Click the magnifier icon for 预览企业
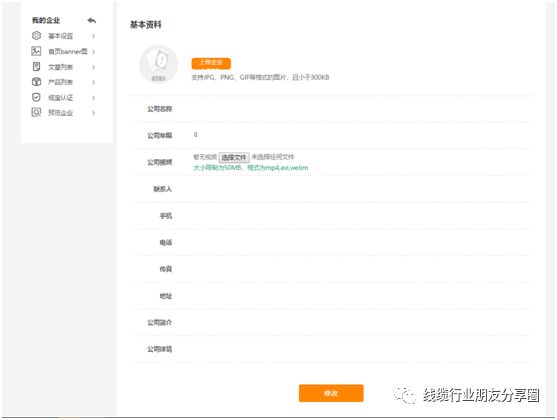The height and width of the screenshot is (420, 557). click(36, 112)
